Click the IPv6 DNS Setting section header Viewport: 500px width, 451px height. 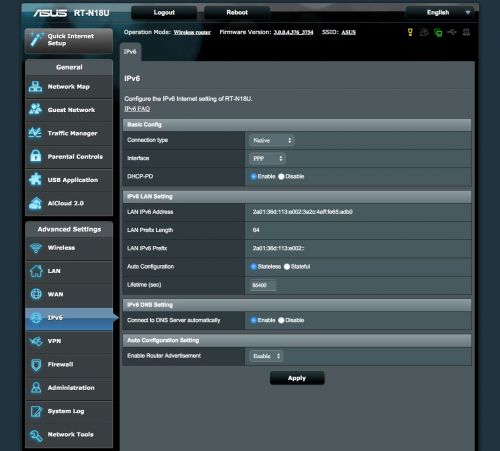[x=297, y=305]
